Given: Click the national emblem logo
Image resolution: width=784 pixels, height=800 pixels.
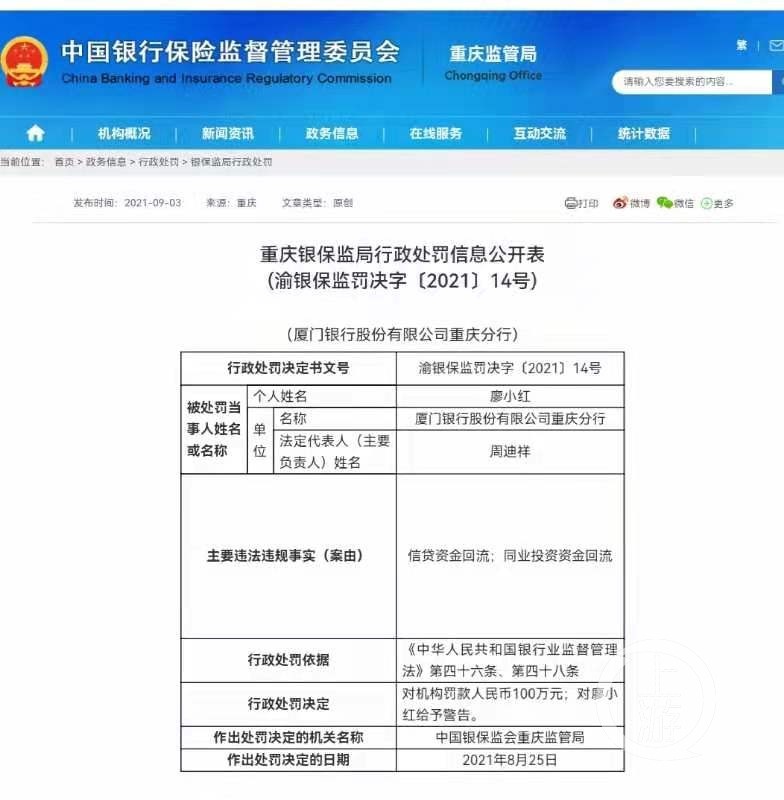Looking at the screenshot, I should (x=24, y=61).
